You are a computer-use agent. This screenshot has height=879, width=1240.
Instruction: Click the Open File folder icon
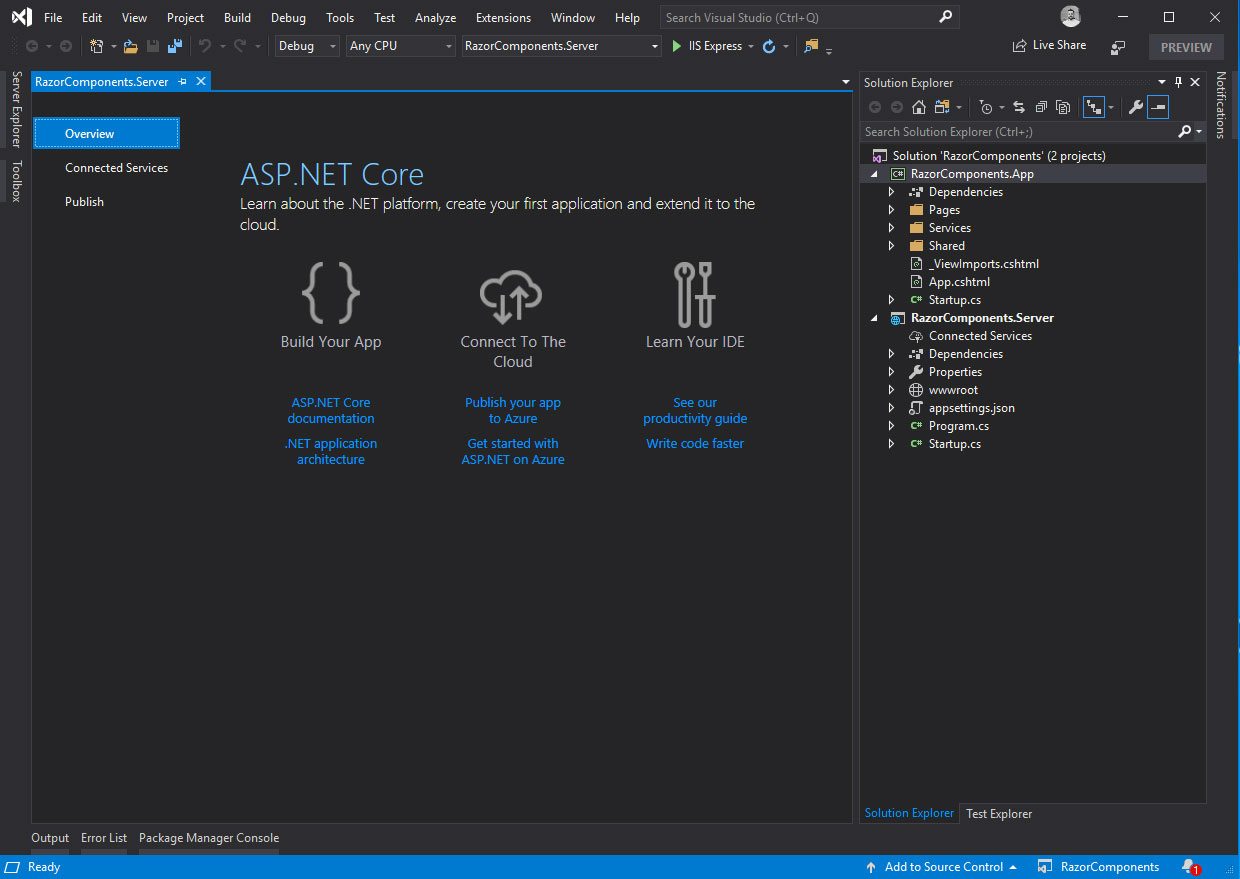(x=130, y=46)
